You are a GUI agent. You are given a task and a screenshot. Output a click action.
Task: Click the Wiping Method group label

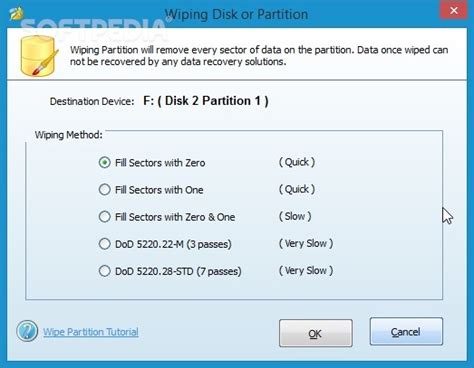[69, 135]
